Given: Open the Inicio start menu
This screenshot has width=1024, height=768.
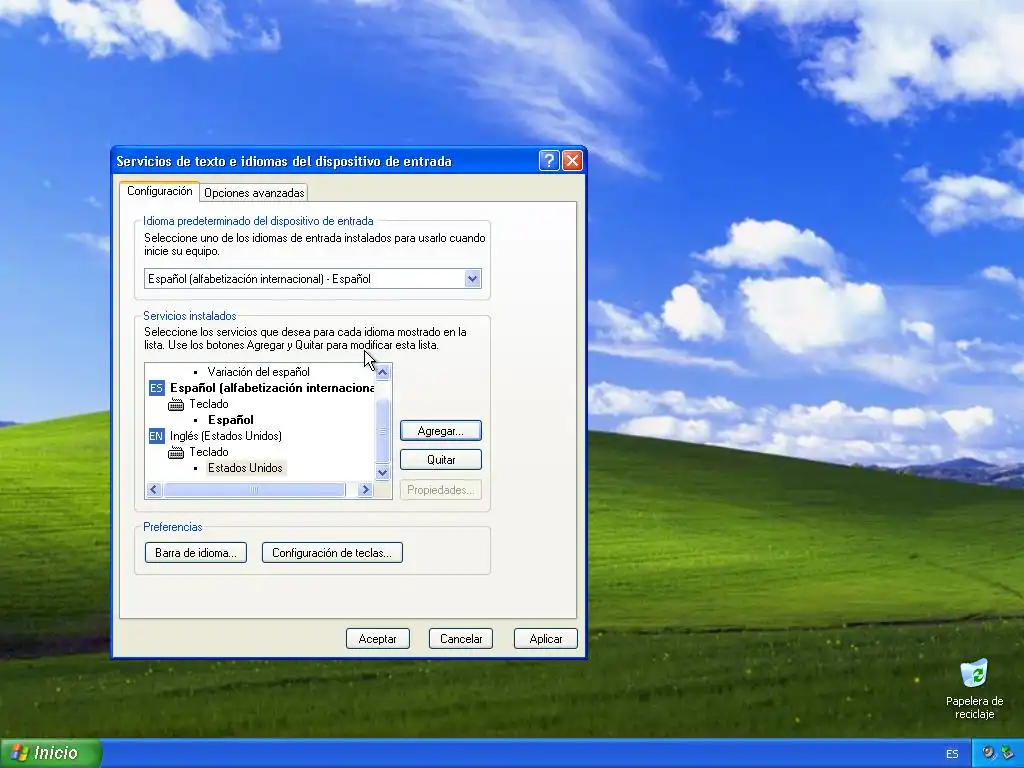Looking at the screenshot, I should [x=50, y=753].
